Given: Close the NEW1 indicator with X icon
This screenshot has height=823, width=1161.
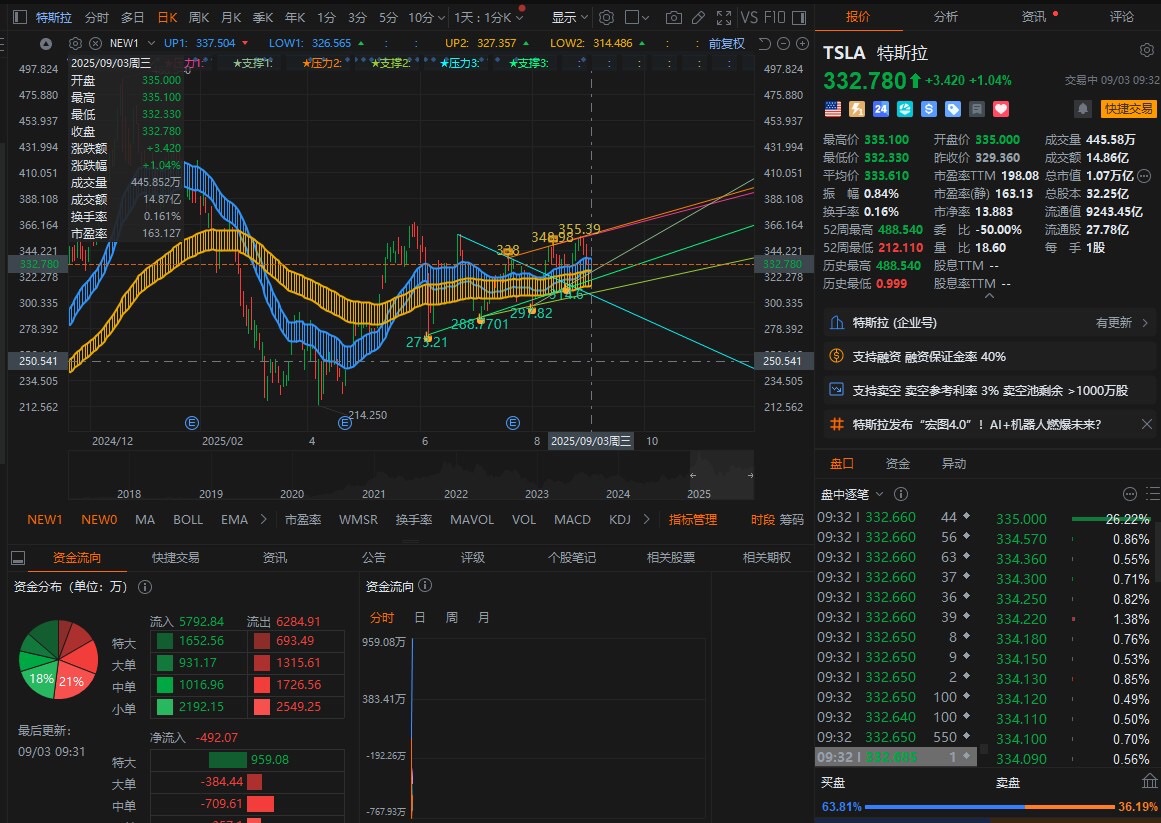Looking at the screenshot, I should [x=95, y=43].
